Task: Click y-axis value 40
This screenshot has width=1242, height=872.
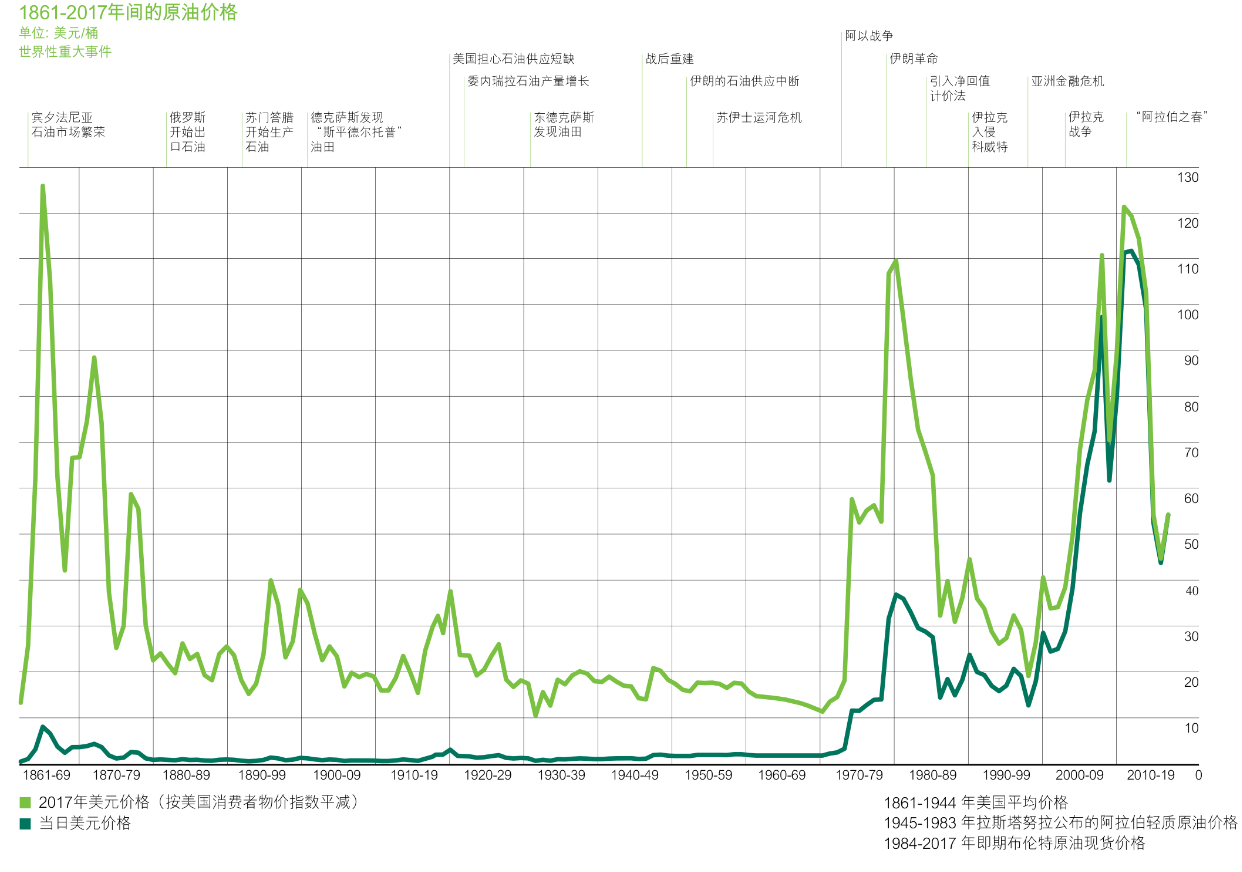Action: [1190, 589]
